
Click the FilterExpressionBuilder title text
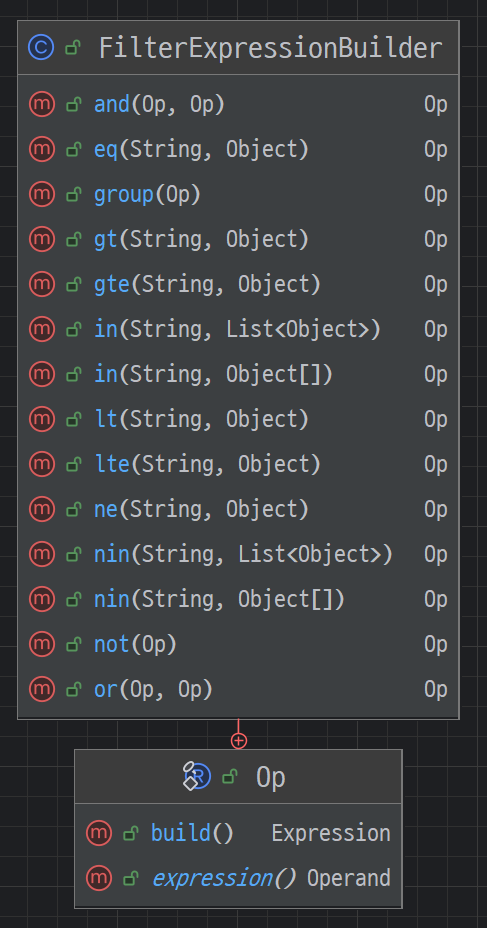tap(270, 47)
